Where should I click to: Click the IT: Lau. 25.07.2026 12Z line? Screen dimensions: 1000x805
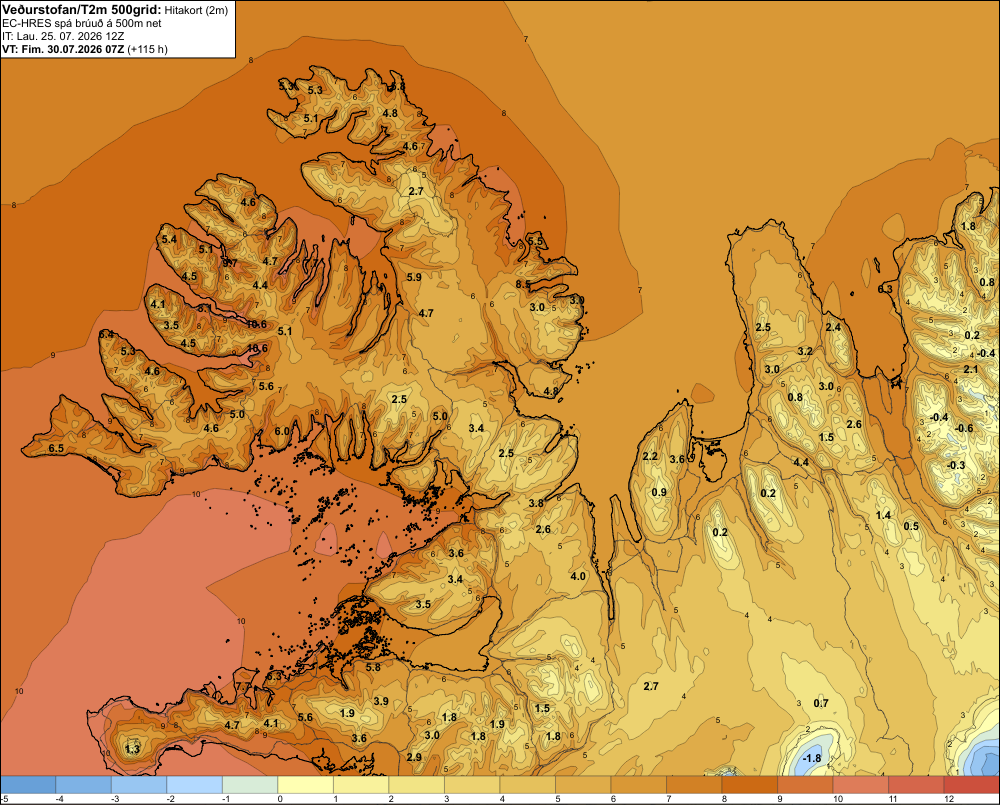(x=63, y=36)
